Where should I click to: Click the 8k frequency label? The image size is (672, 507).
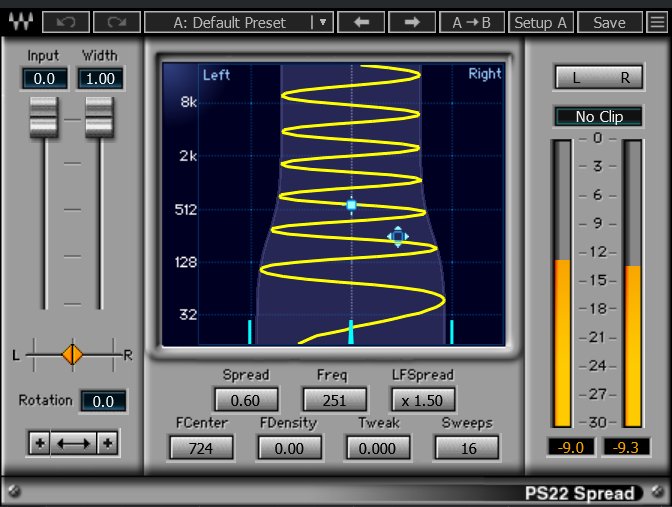[x=189, y=102]
